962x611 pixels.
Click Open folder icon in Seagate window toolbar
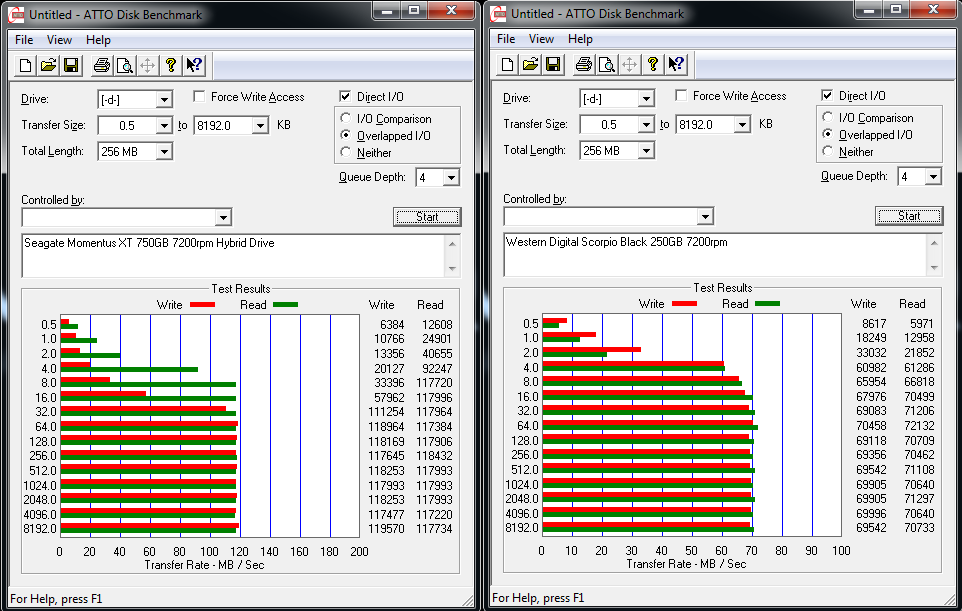tap(48, 65)
